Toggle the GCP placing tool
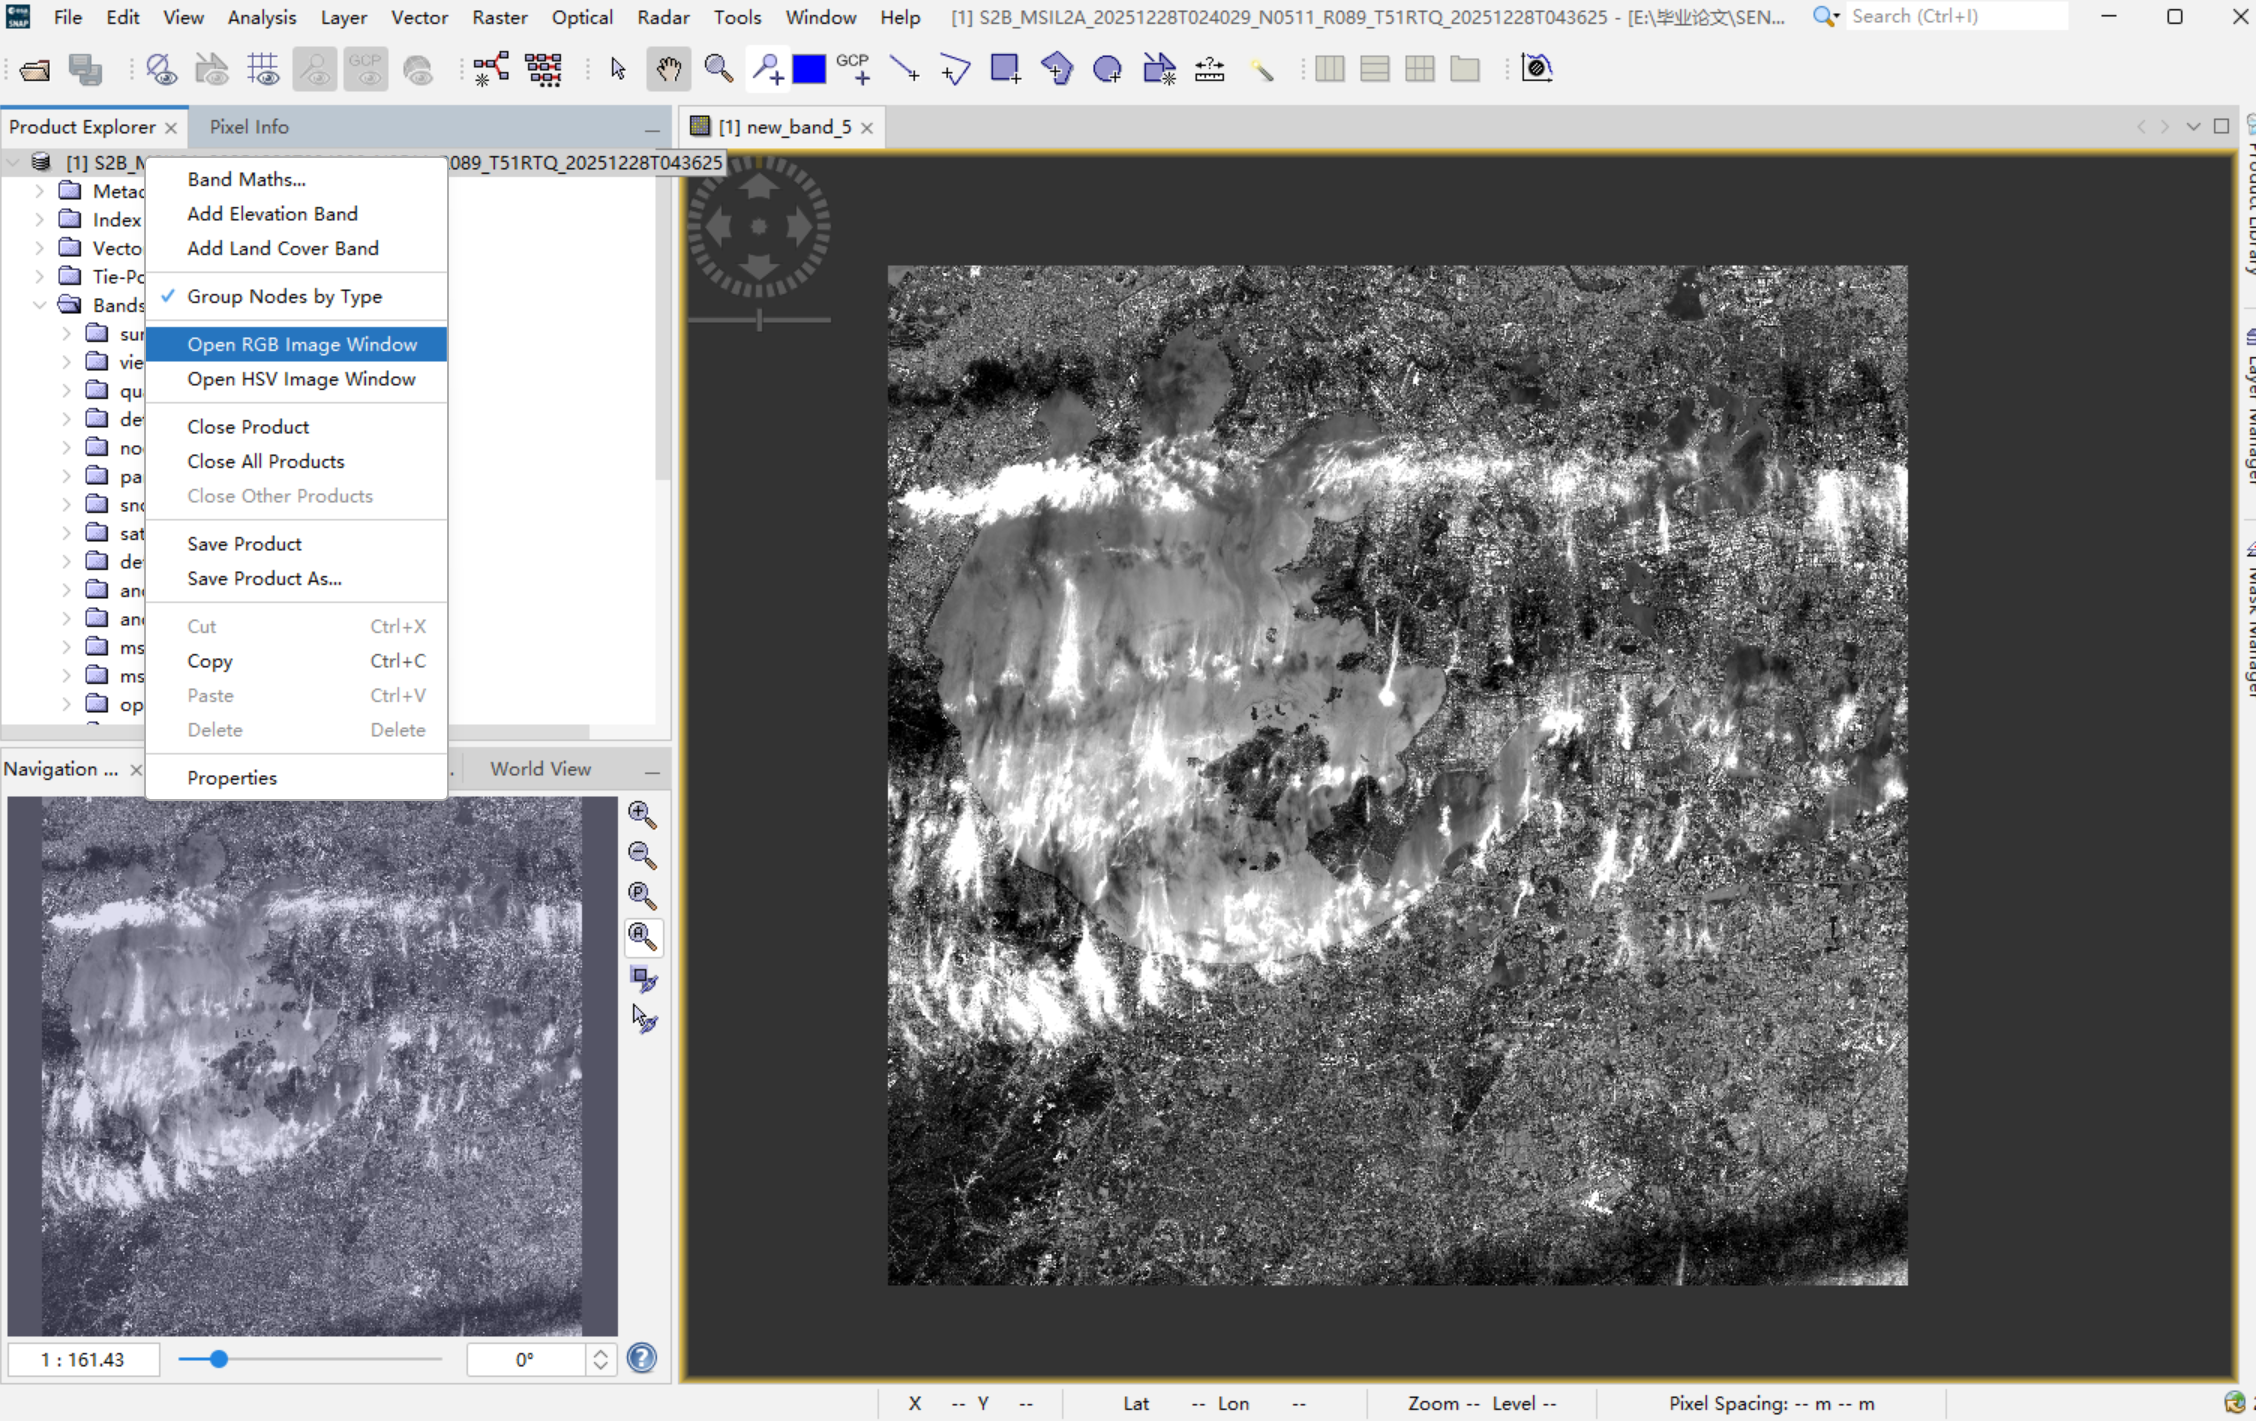2256x1421 pixels. (x=853, y=69)
